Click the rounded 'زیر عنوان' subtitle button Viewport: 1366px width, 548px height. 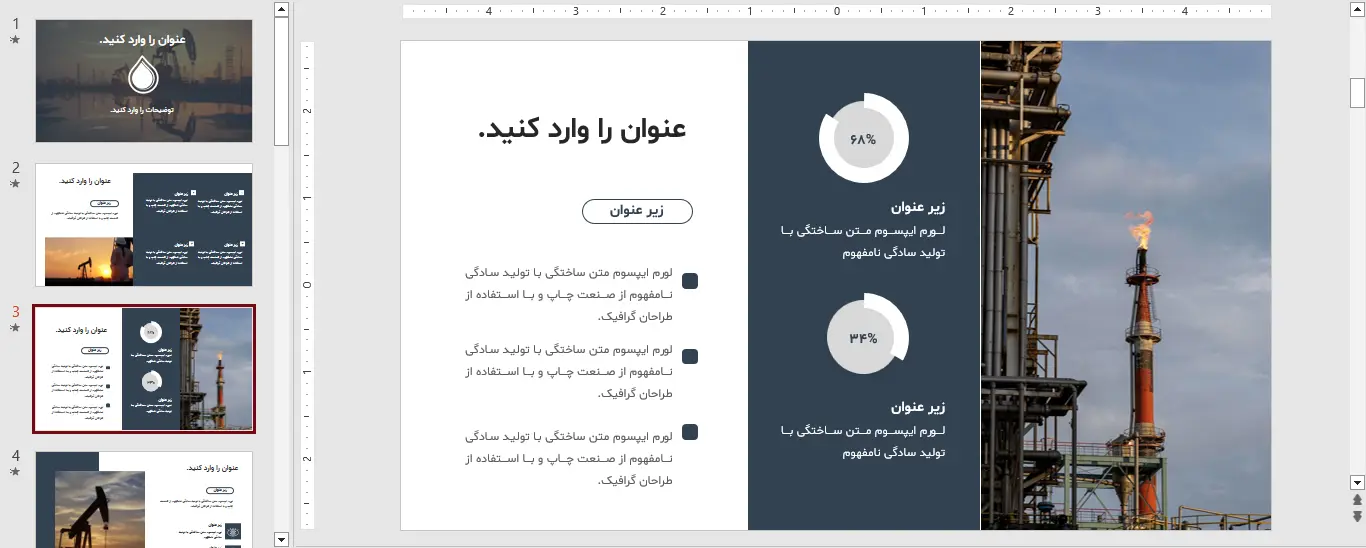(637, 211)
